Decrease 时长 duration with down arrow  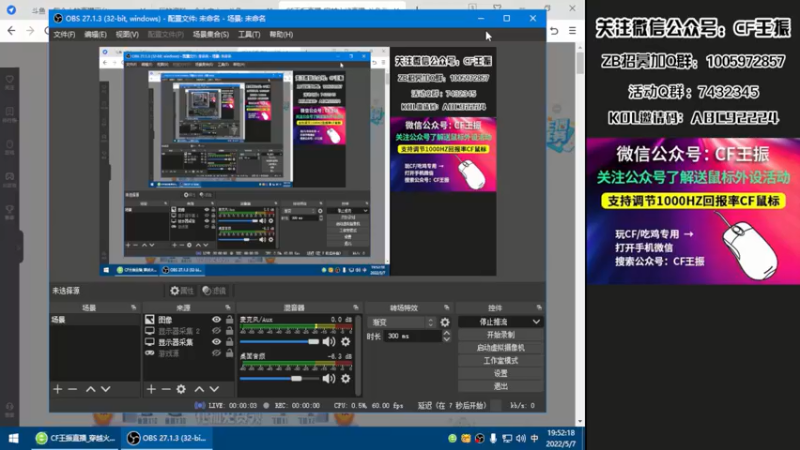[446, 339]
